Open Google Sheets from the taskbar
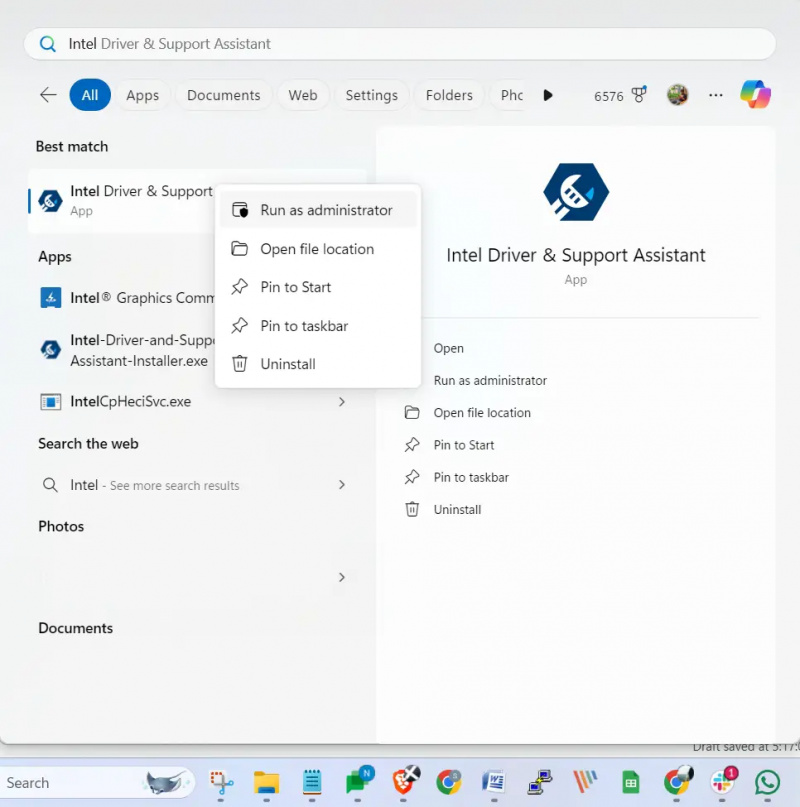The image size is (800, 807). [631, 783]
